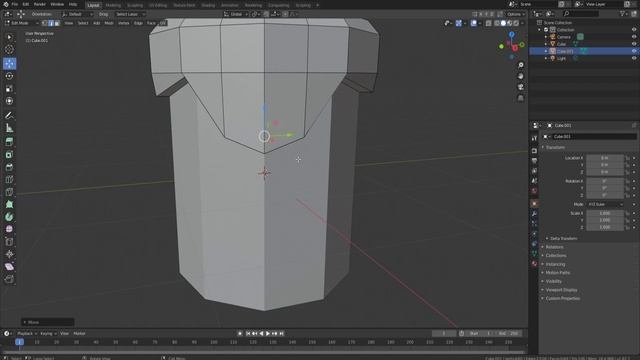The image size is (640, 360).
Task: Switch to solid viewport shading
Action: coord(503,23)
